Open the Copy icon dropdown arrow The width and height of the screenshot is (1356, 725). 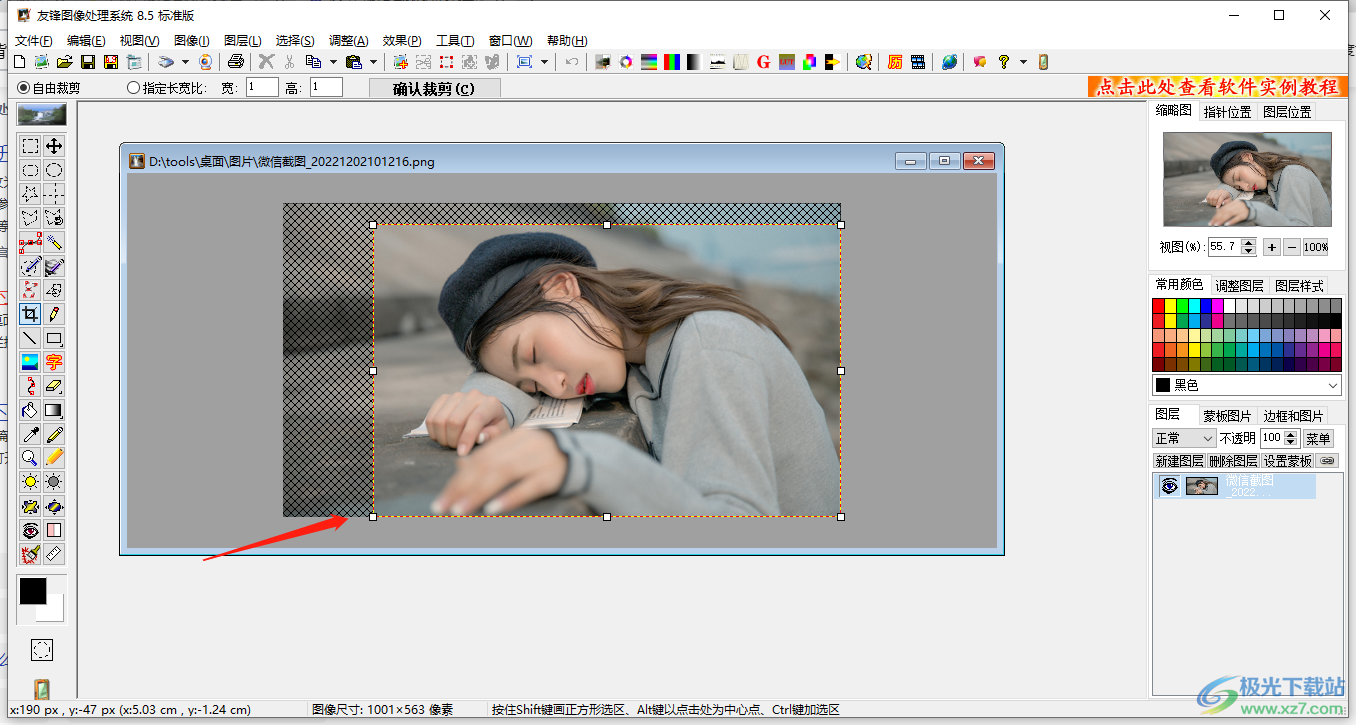click(x=333, y=62)
